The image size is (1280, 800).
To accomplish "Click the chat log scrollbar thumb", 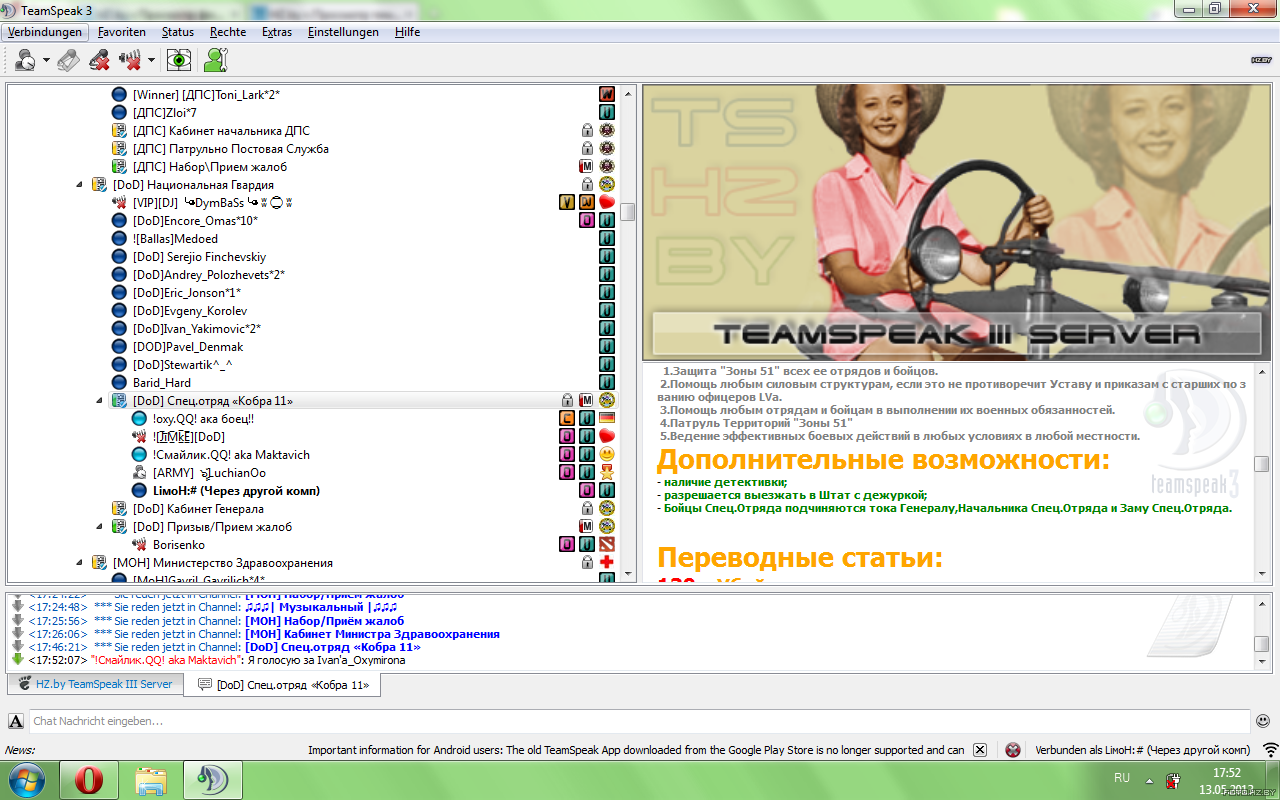I will coord(1262,644).
